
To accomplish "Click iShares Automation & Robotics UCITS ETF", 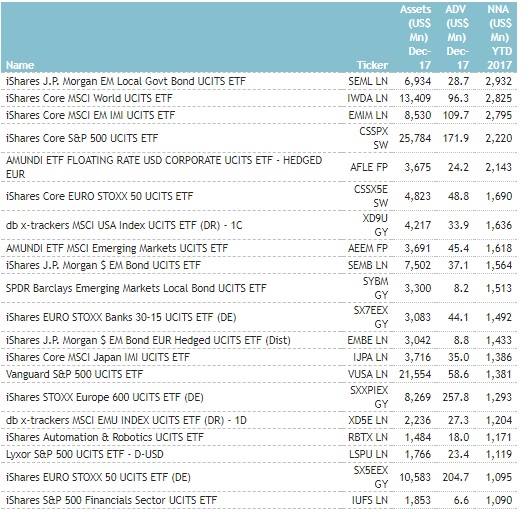I will tap(105, 437).
